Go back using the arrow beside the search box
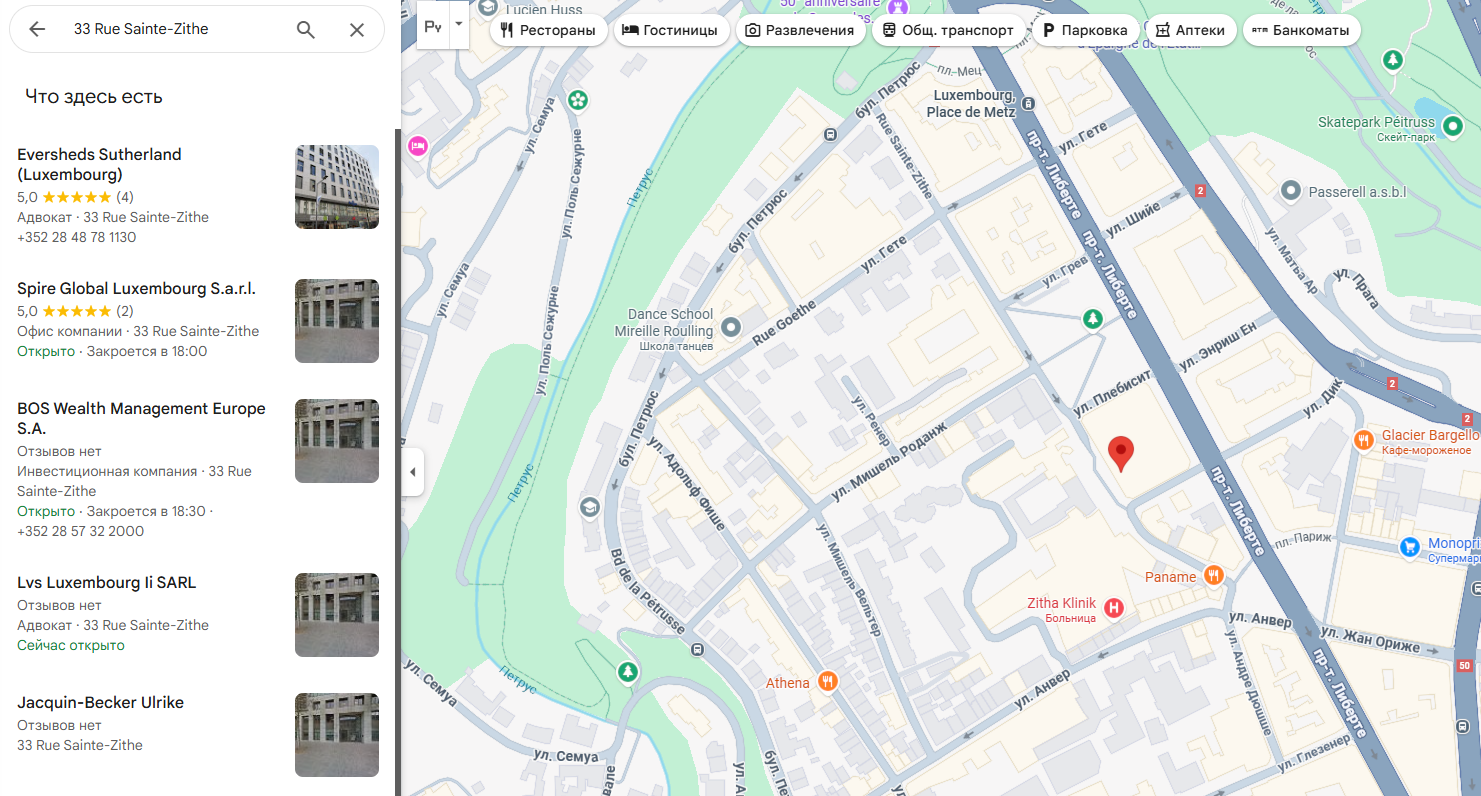Image resolution: width=1481 pixels, height=796 pixels. pyautogui.click(x=37, y=30)
